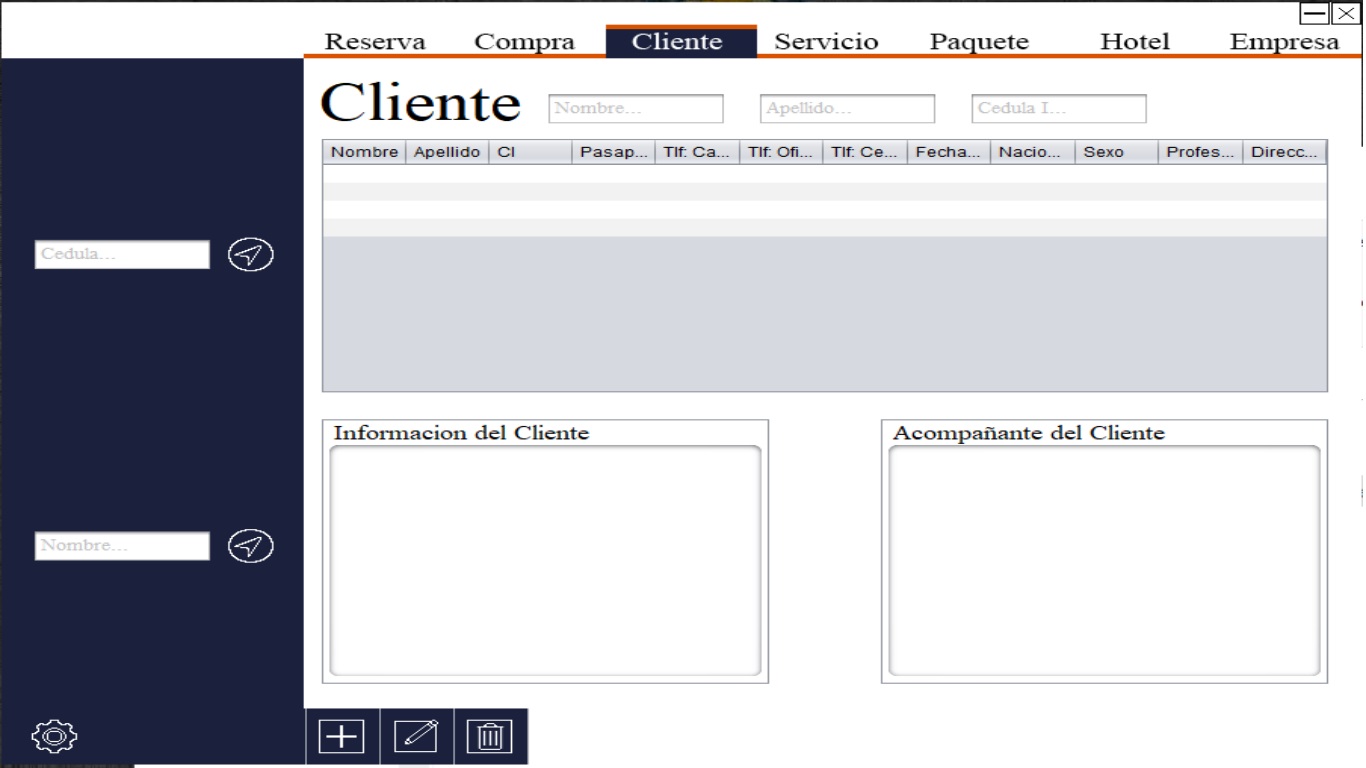Open settings via the gear icon
The width and height of the screenshot is (1366, 768).
click(x=54, y=736)
